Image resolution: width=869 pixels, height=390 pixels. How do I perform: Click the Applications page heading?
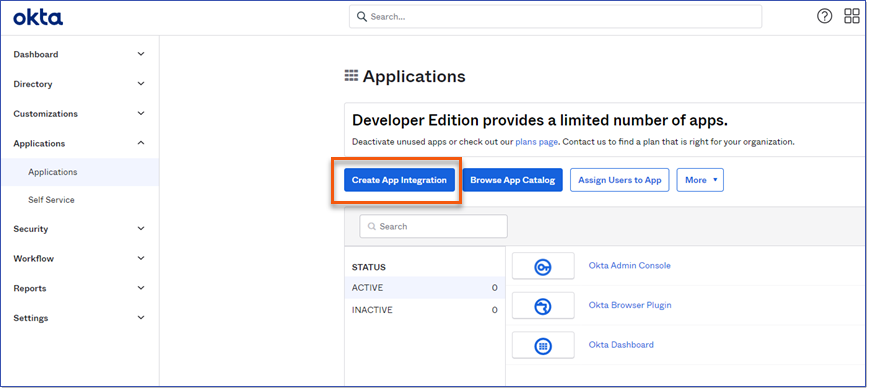pyautogui.click(x=414, y=76)
